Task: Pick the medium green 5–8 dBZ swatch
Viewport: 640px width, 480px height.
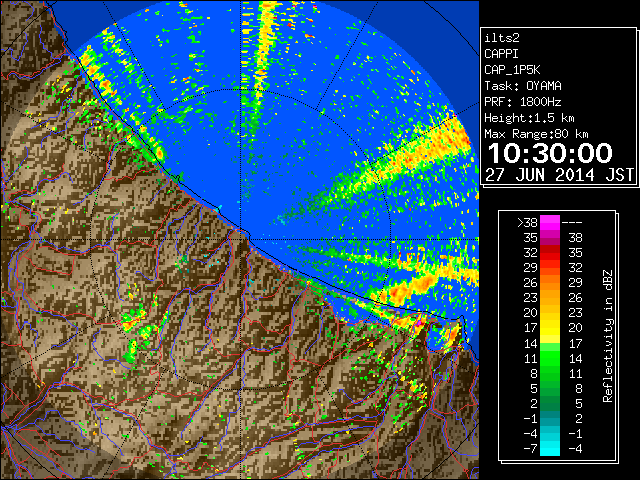Action: (550, 389)
